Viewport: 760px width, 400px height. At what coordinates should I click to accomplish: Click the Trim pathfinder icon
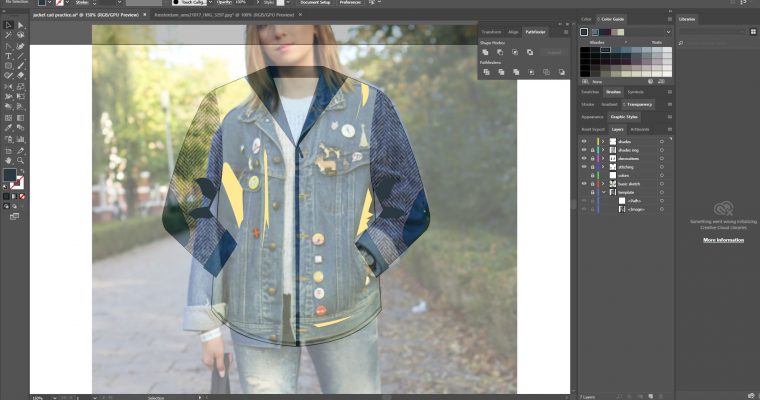pos(501,72)
